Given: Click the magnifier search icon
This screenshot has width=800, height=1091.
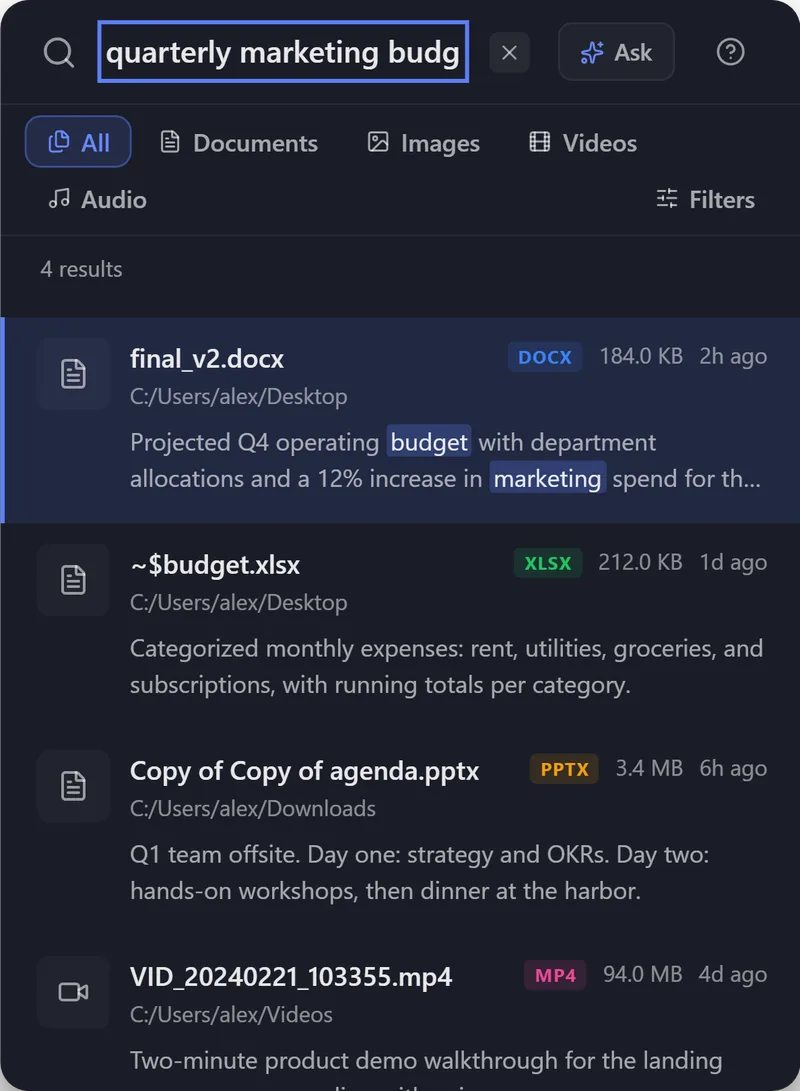Looking at the screenshot, I should pyautogui.click(x=58, y=52).
